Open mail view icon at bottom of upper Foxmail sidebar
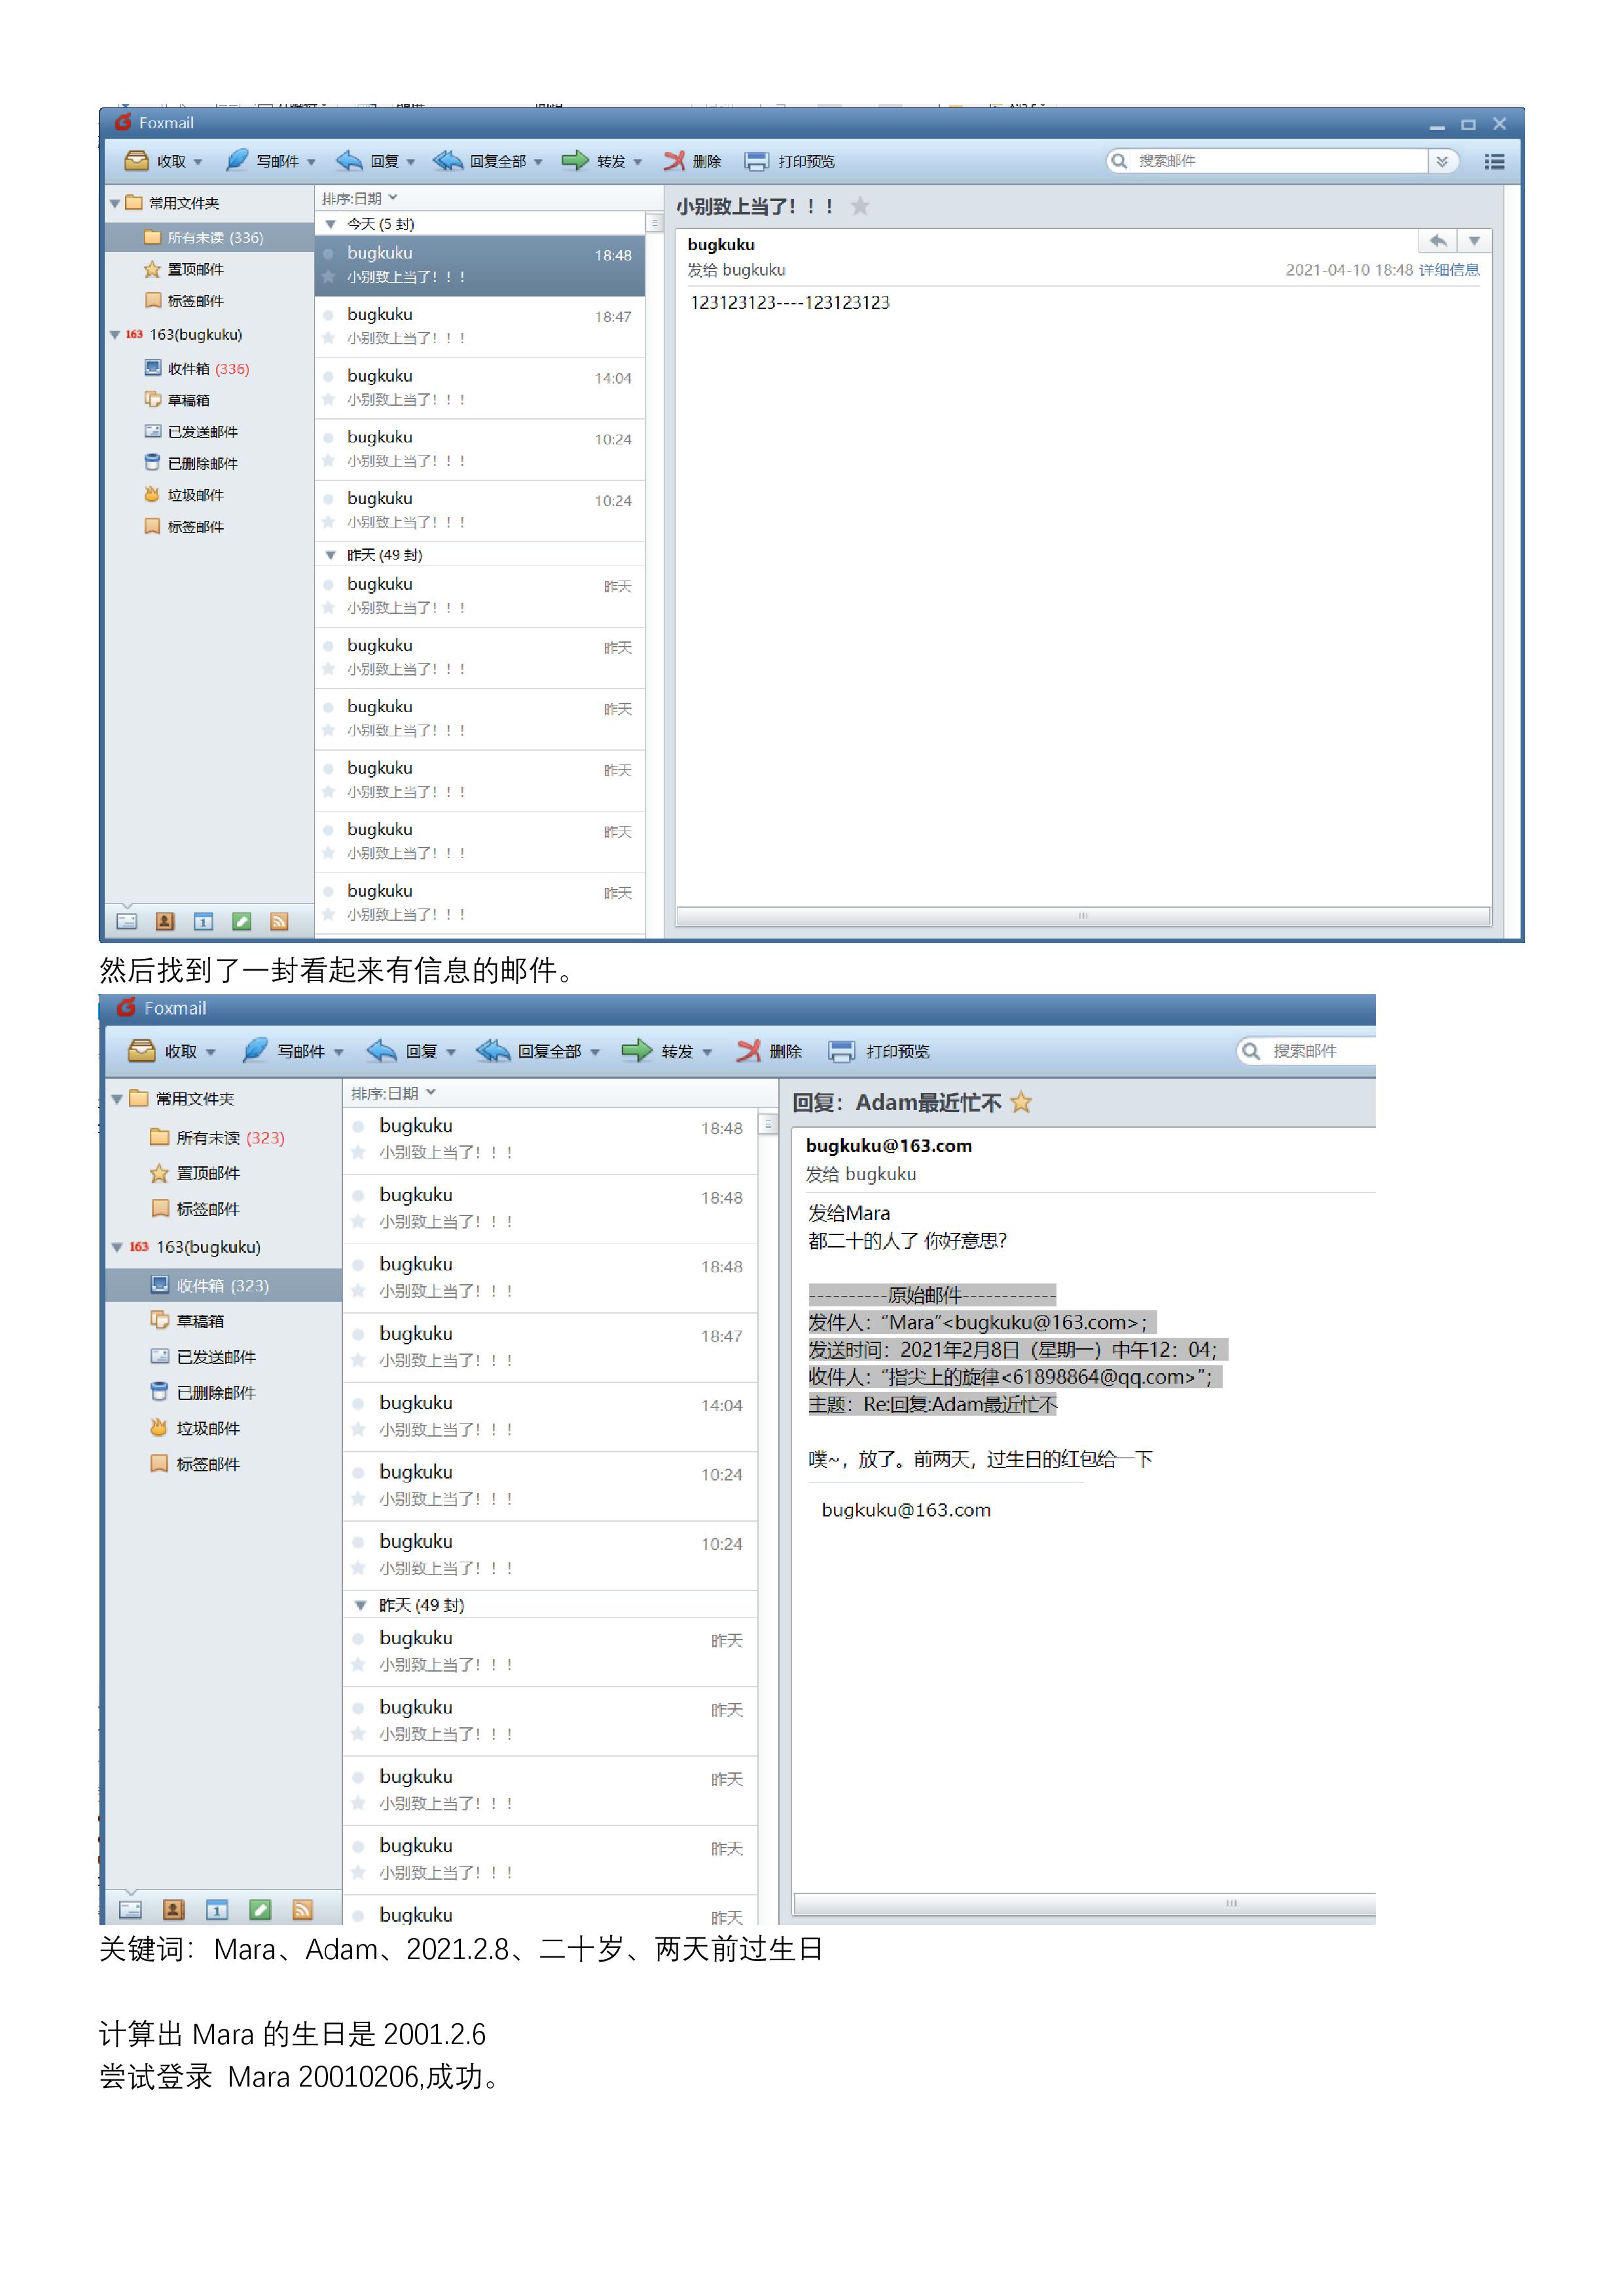Screen dimensions: 1624x2296 127,921
